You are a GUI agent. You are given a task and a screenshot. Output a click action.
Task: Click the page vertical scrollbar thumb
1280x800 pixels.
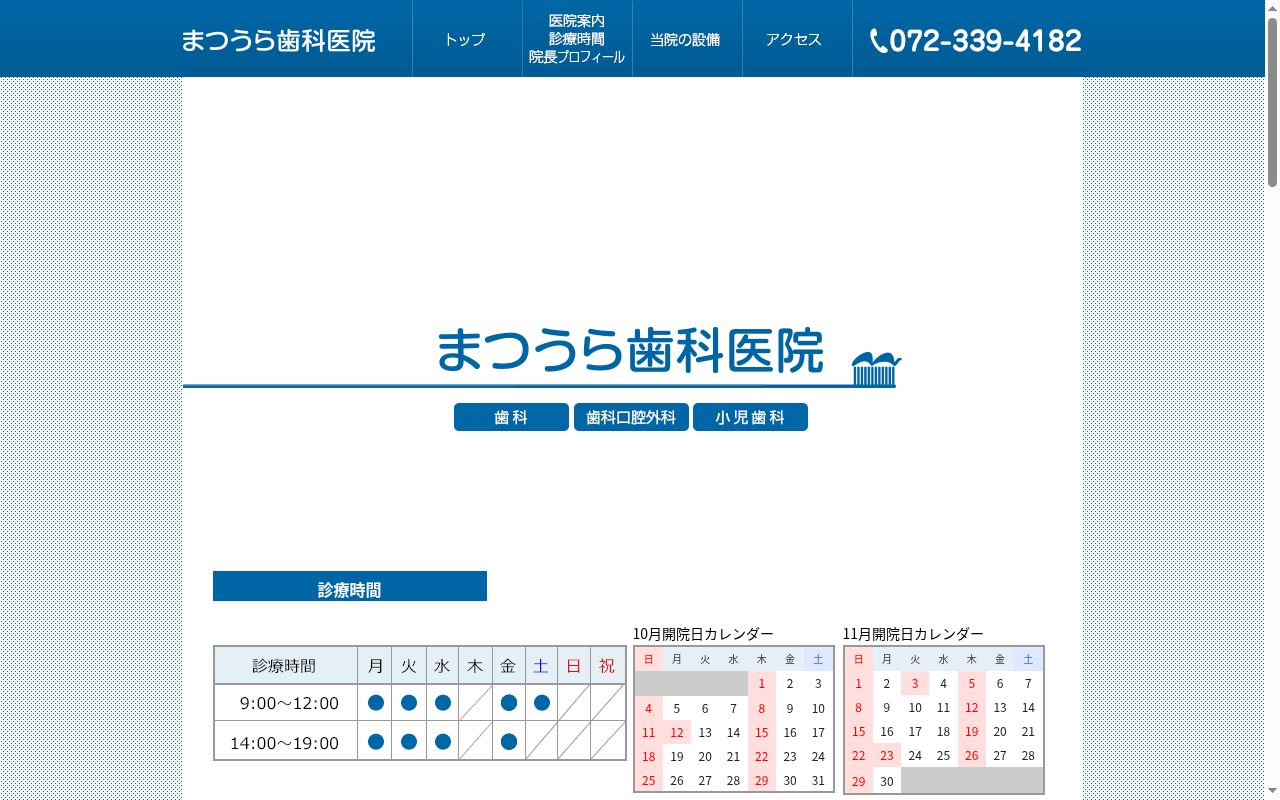point(1272,102)
